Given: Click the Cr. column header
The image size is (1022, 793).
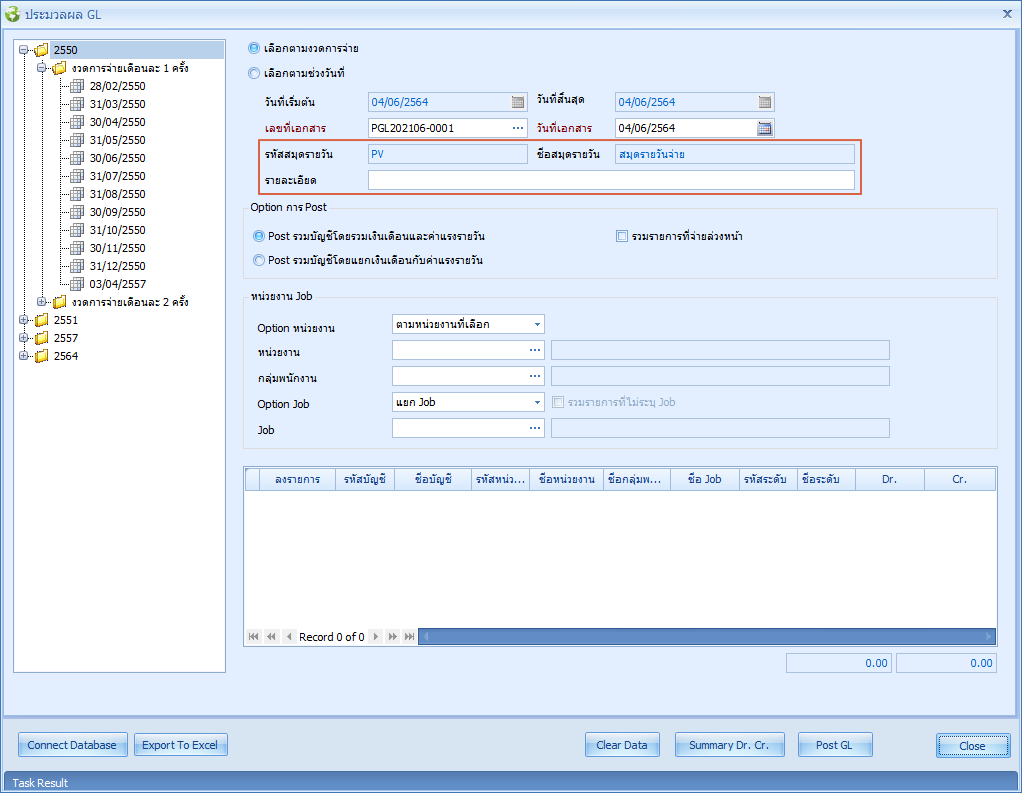Looking at the screenshot, I should 959,479.
